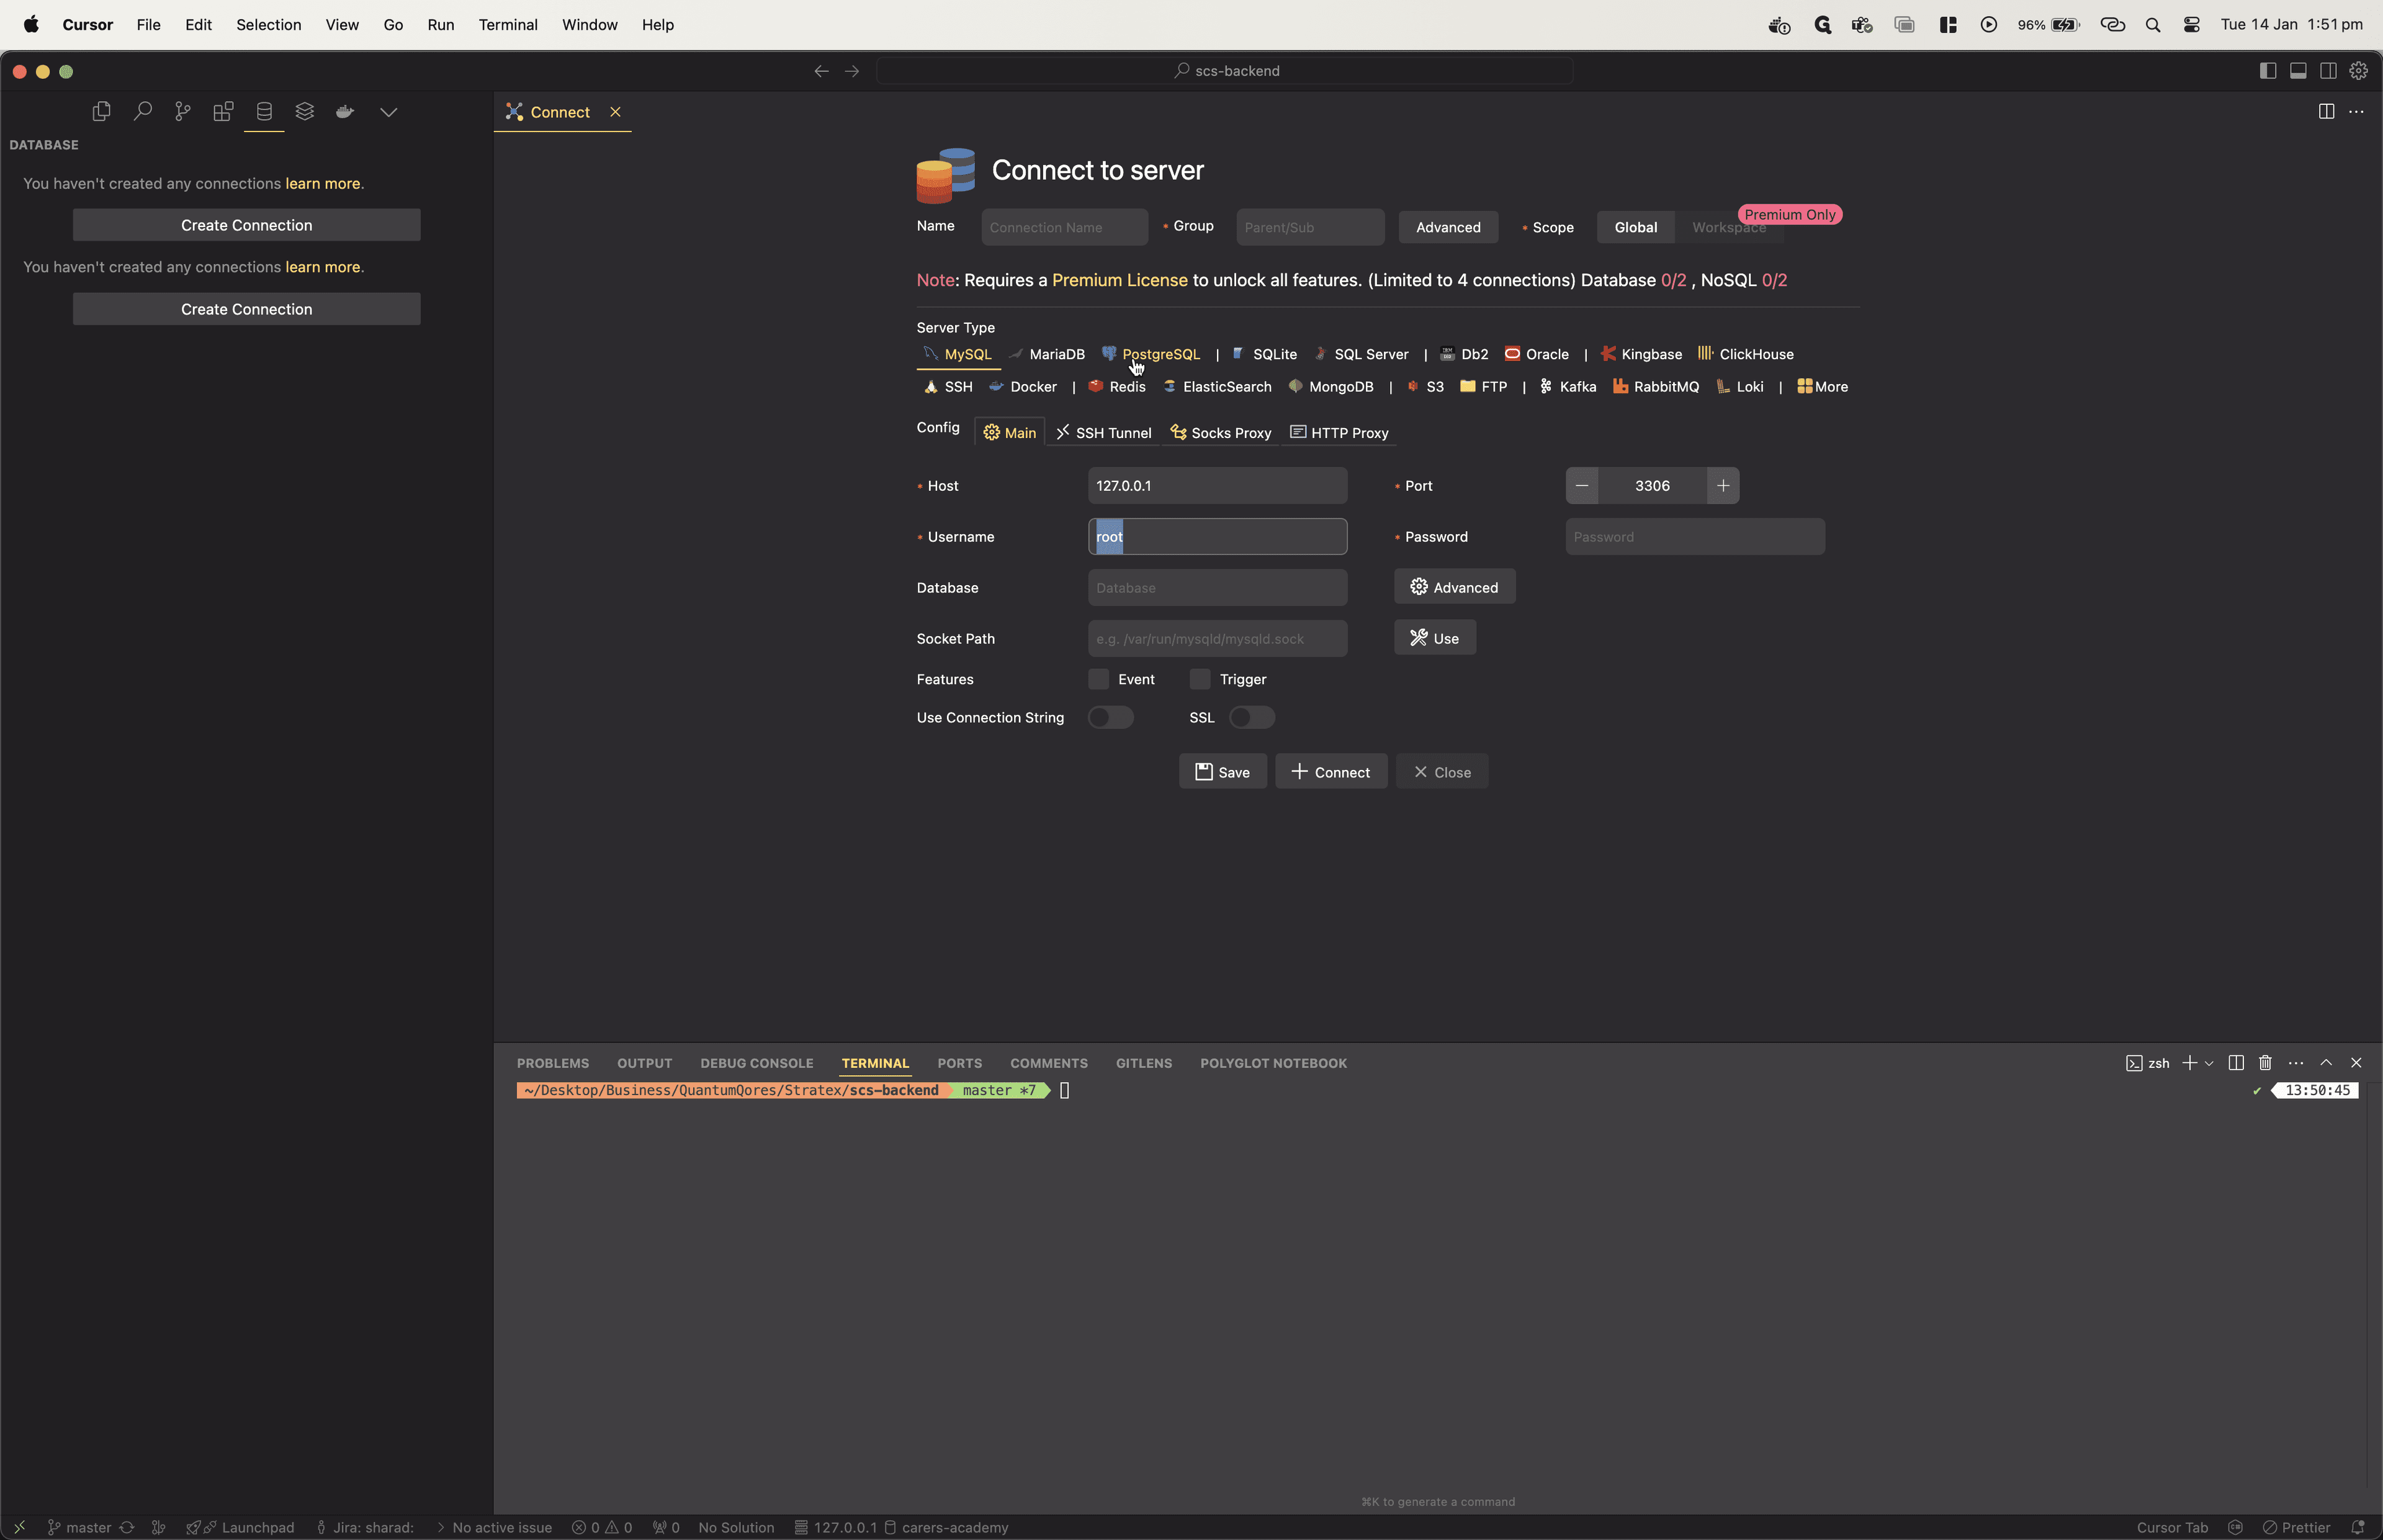Open the Explorer view in the activity bar
The image size is (2383, 1540).
(101, 112)
